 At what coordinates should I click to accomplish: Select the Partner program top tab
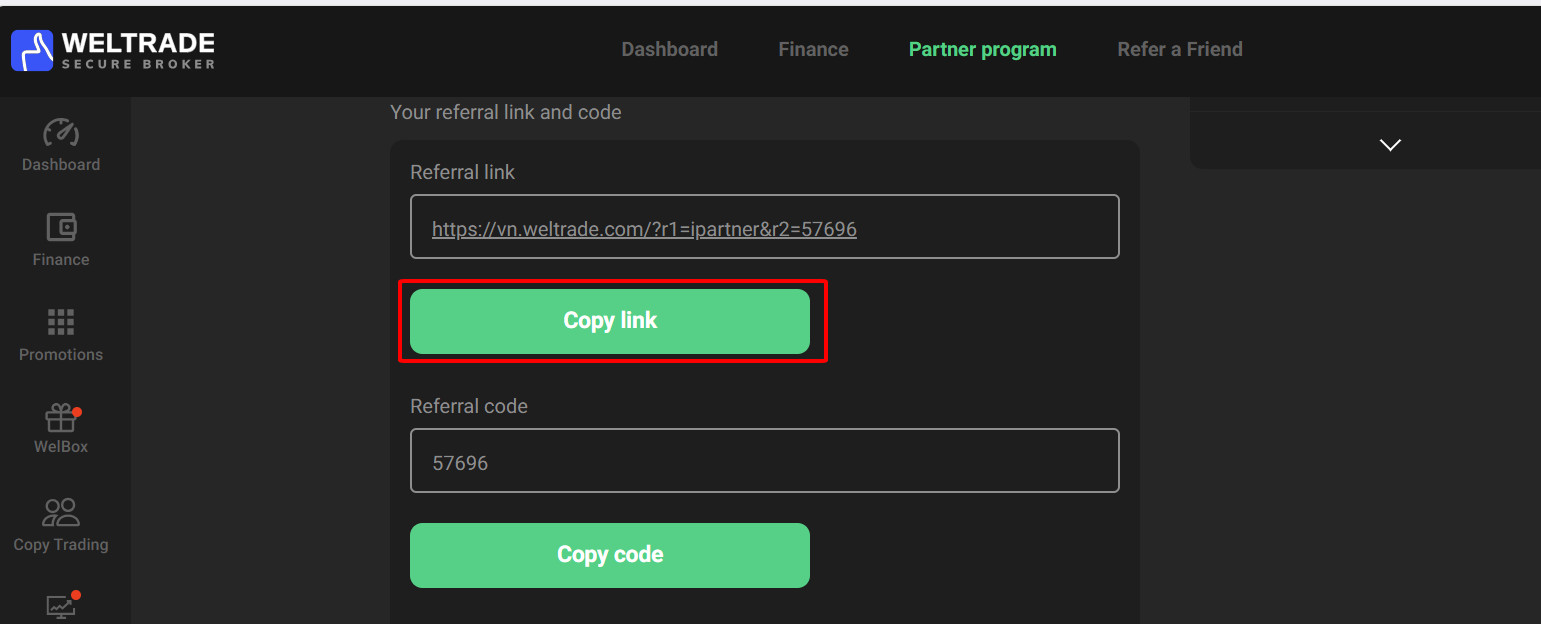point(982,49)
